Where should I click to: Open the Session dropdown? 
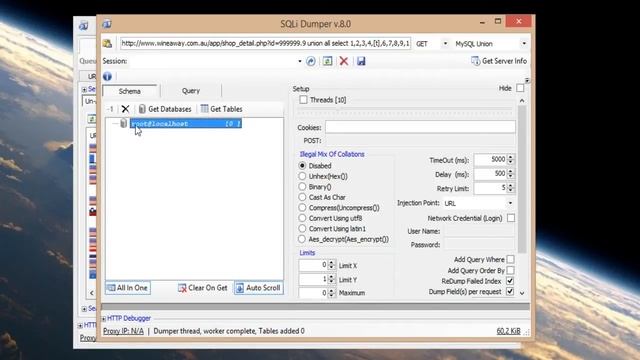click(299, 61)
